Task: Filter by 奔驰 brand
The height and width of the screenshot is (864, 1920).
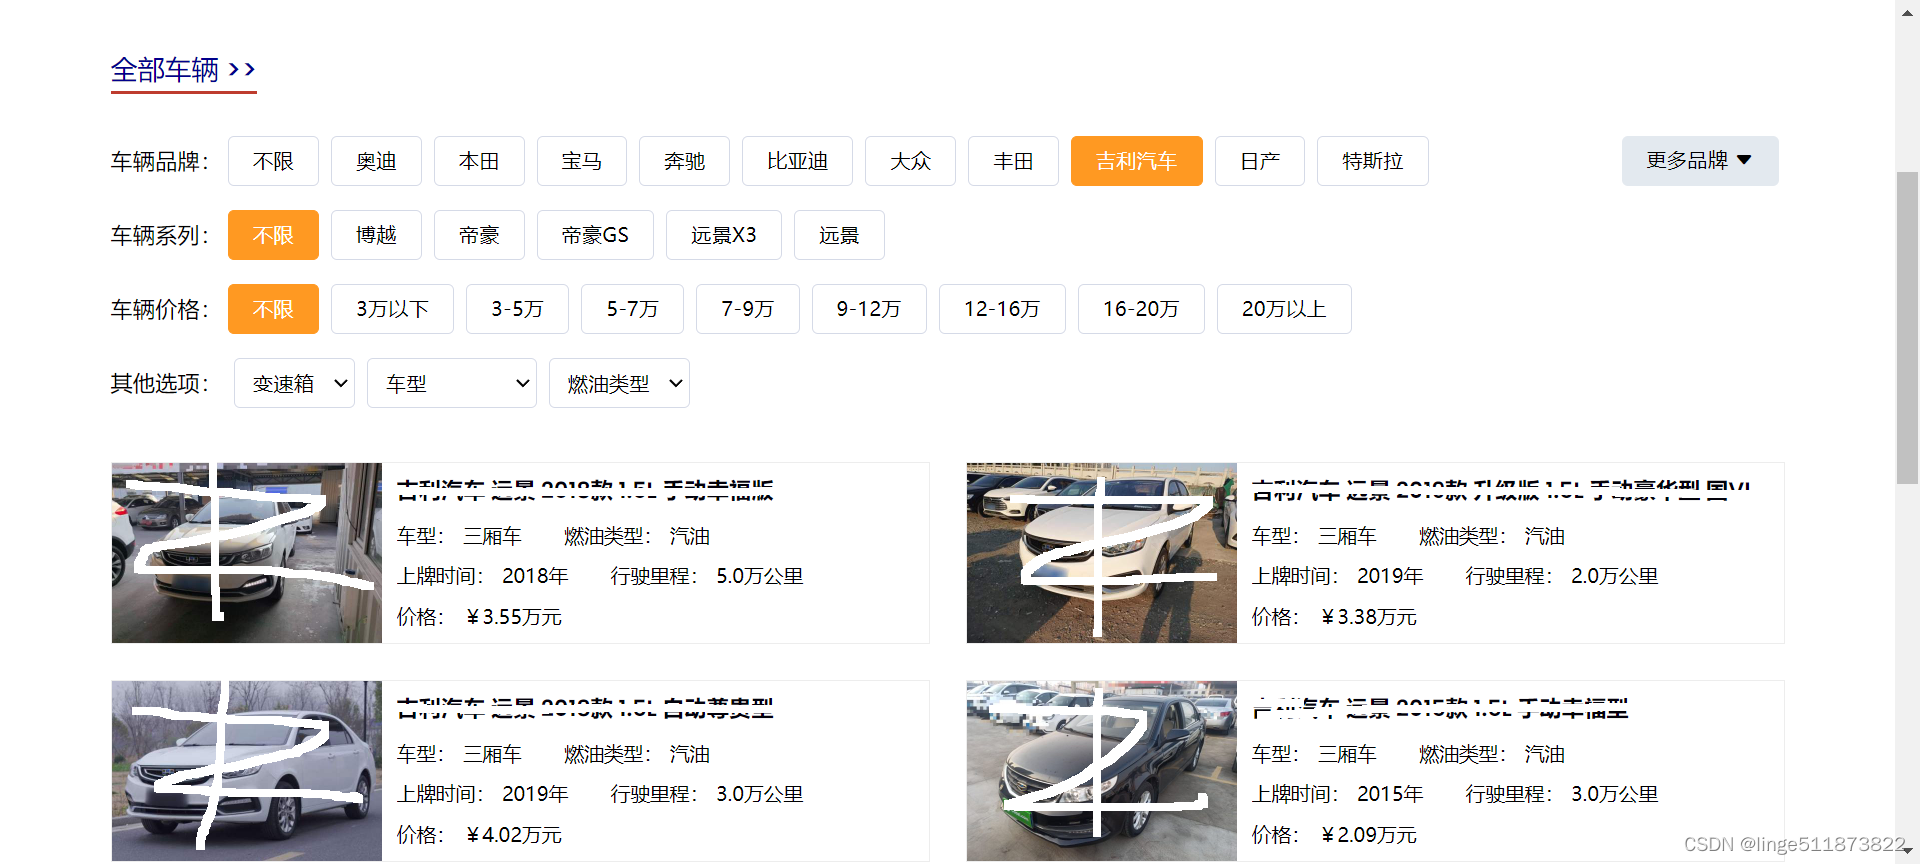Action: tap(684, 161)
